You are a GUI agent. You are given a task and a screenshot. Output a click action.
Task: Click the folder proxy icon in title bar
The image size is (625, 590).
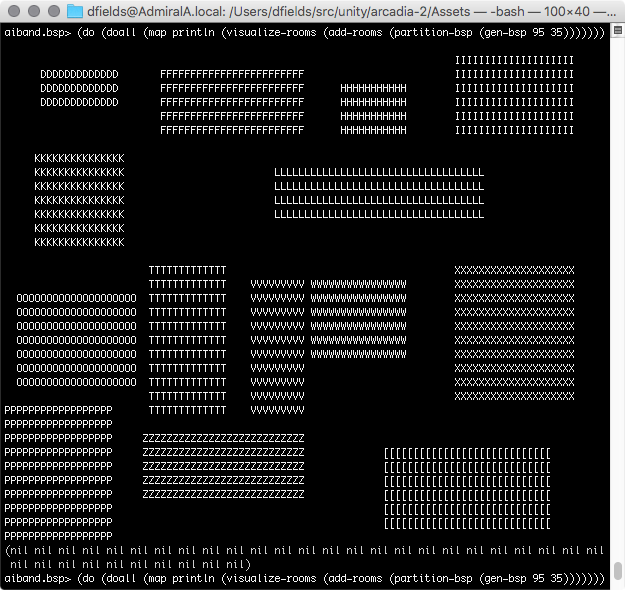75,11
